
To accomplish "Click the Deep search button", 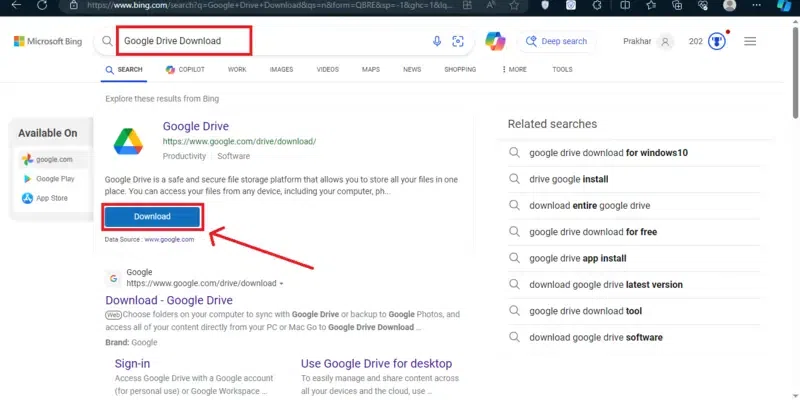I will click(x=557, y=41).
